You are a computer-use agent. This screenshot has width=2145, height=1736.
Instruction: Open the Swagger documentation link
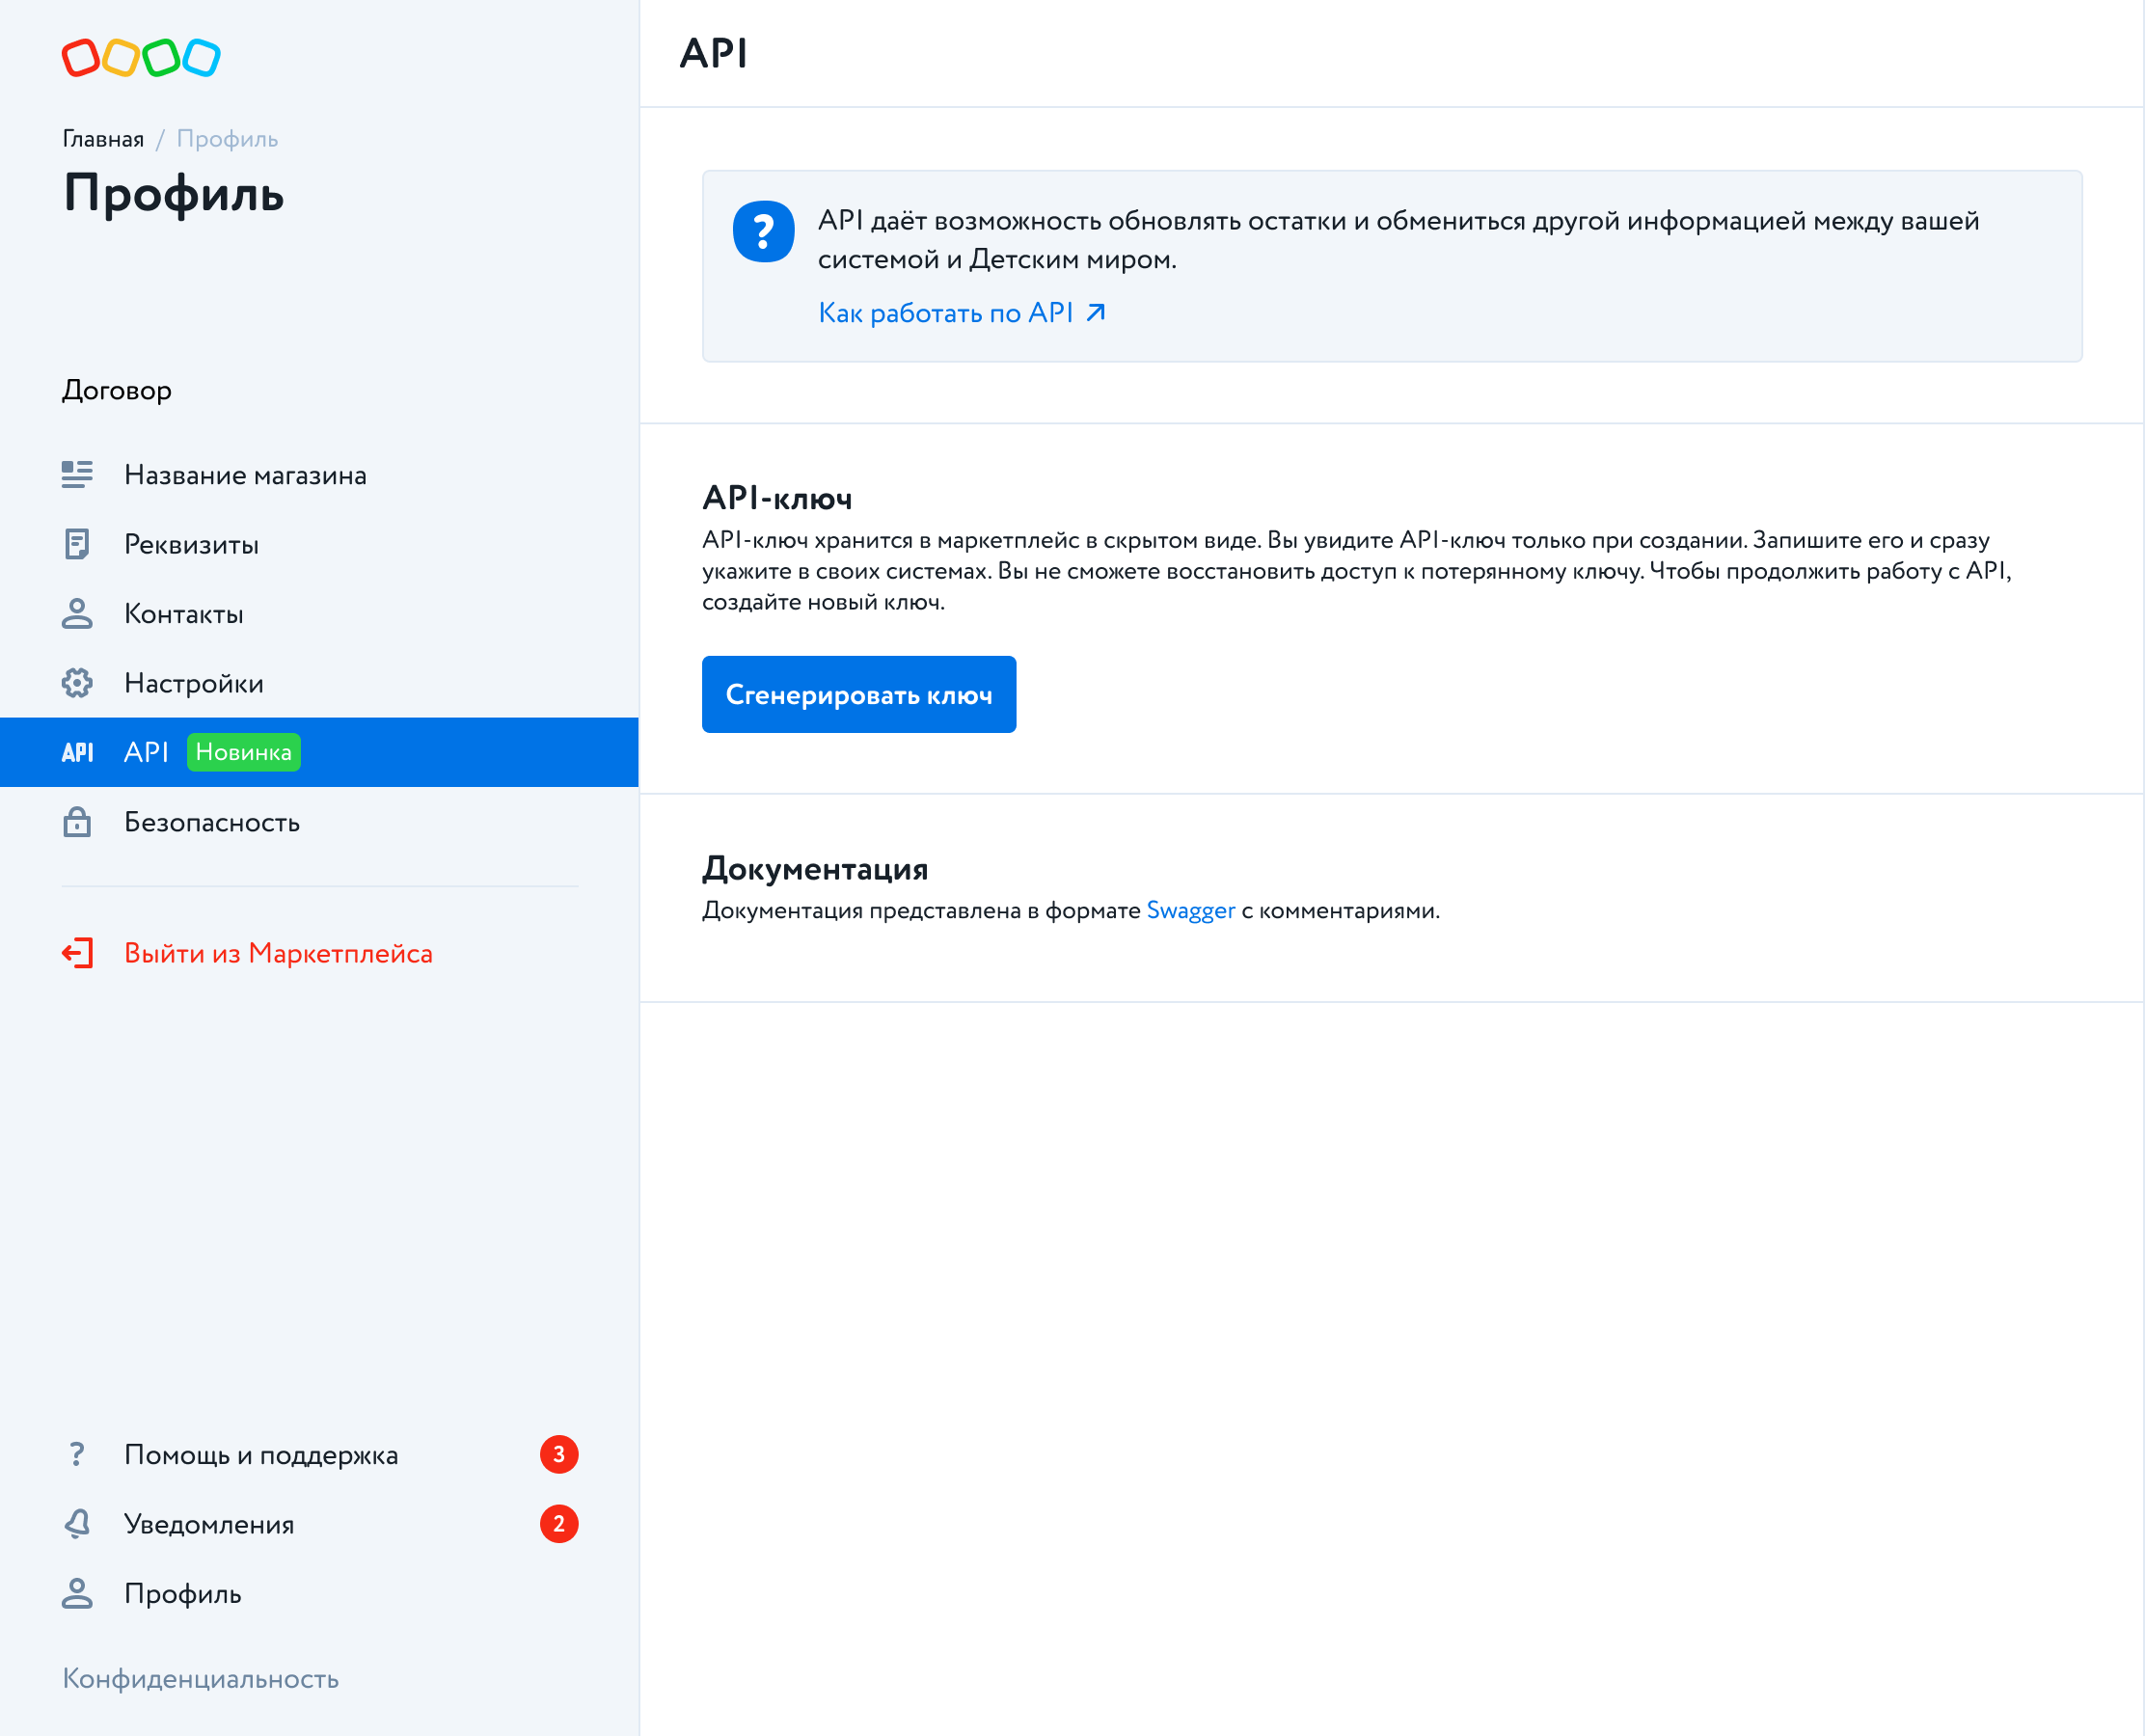[1191, 910]
